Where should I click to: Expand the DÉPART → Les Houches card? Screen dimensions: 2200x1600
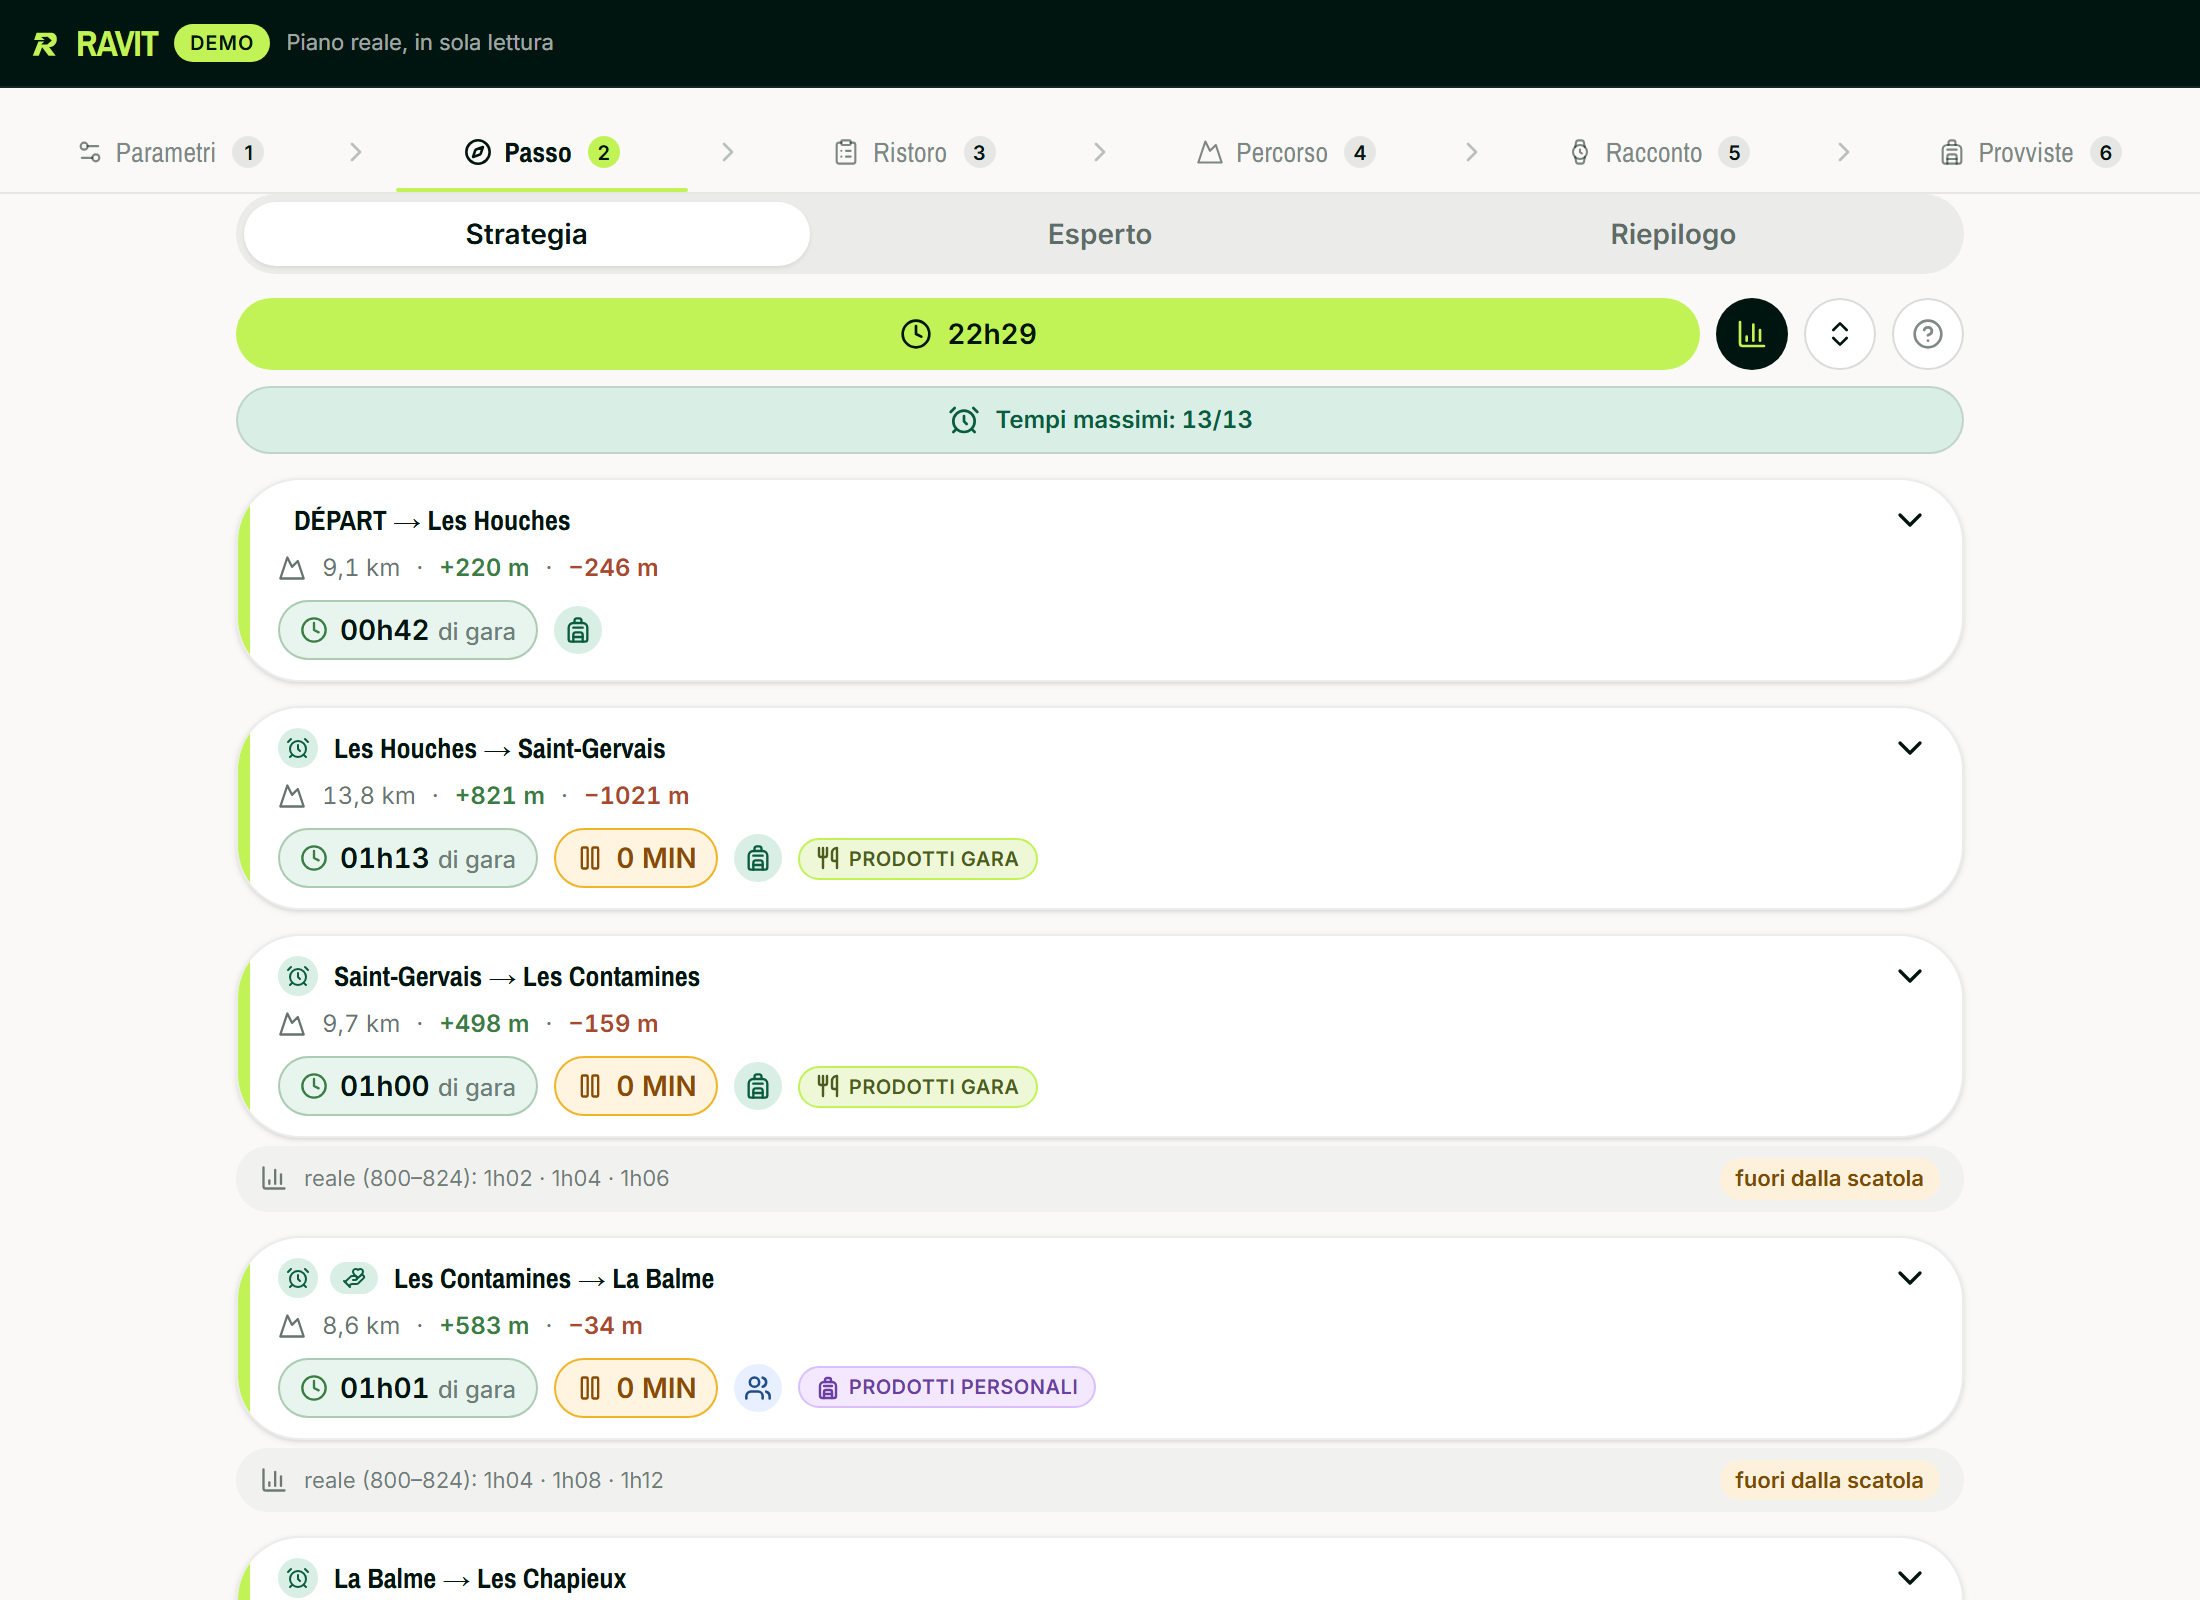pyautogui.click(x=1909, y=520)
